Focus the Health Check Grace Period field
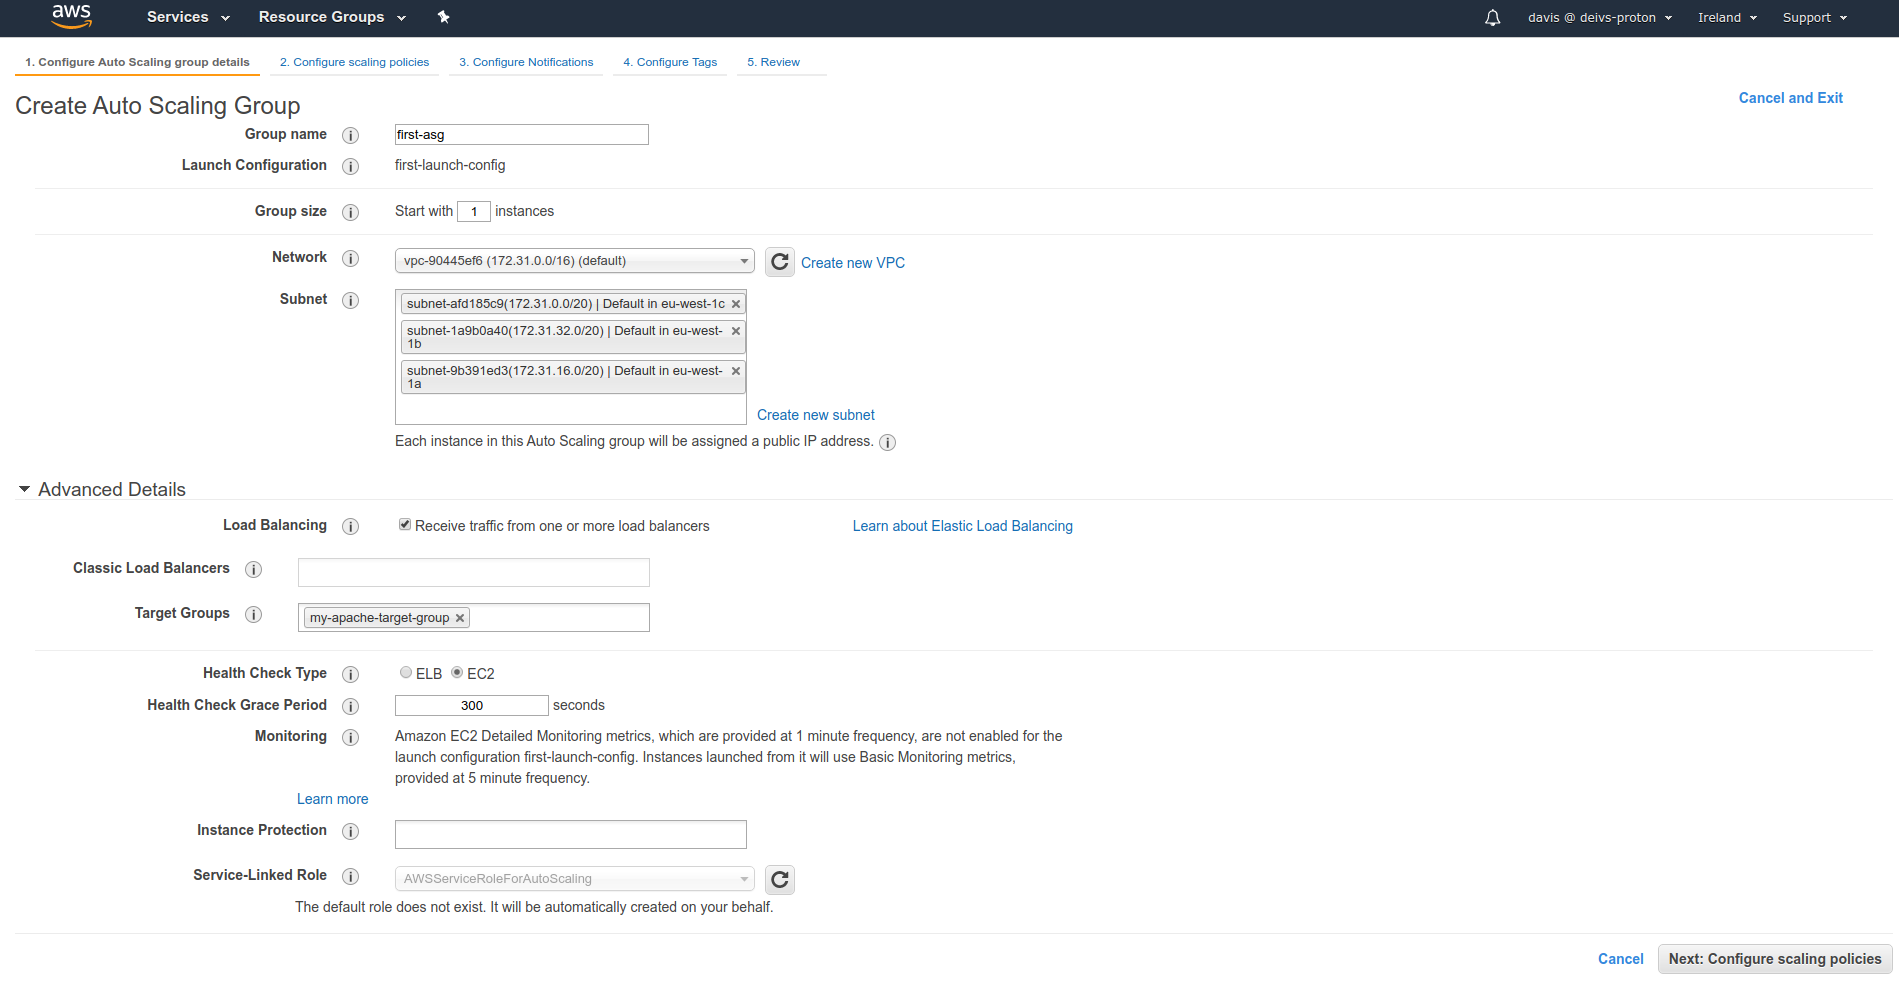Image resolution: width=1899 pixels, height=982 pixels. (x=472, y=705)
